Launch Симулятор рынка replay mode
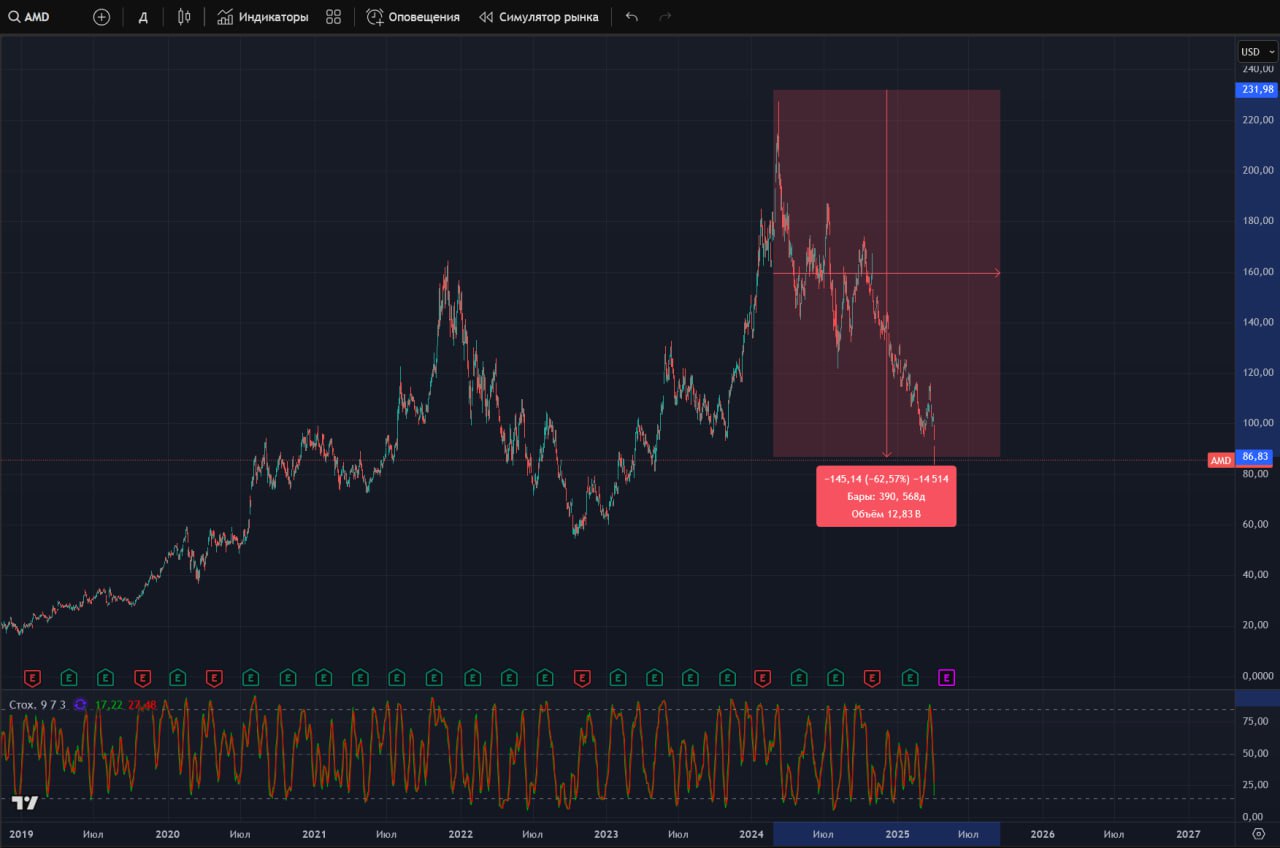Viewport: 1280px width, 848px height. (x=539, y=17)
